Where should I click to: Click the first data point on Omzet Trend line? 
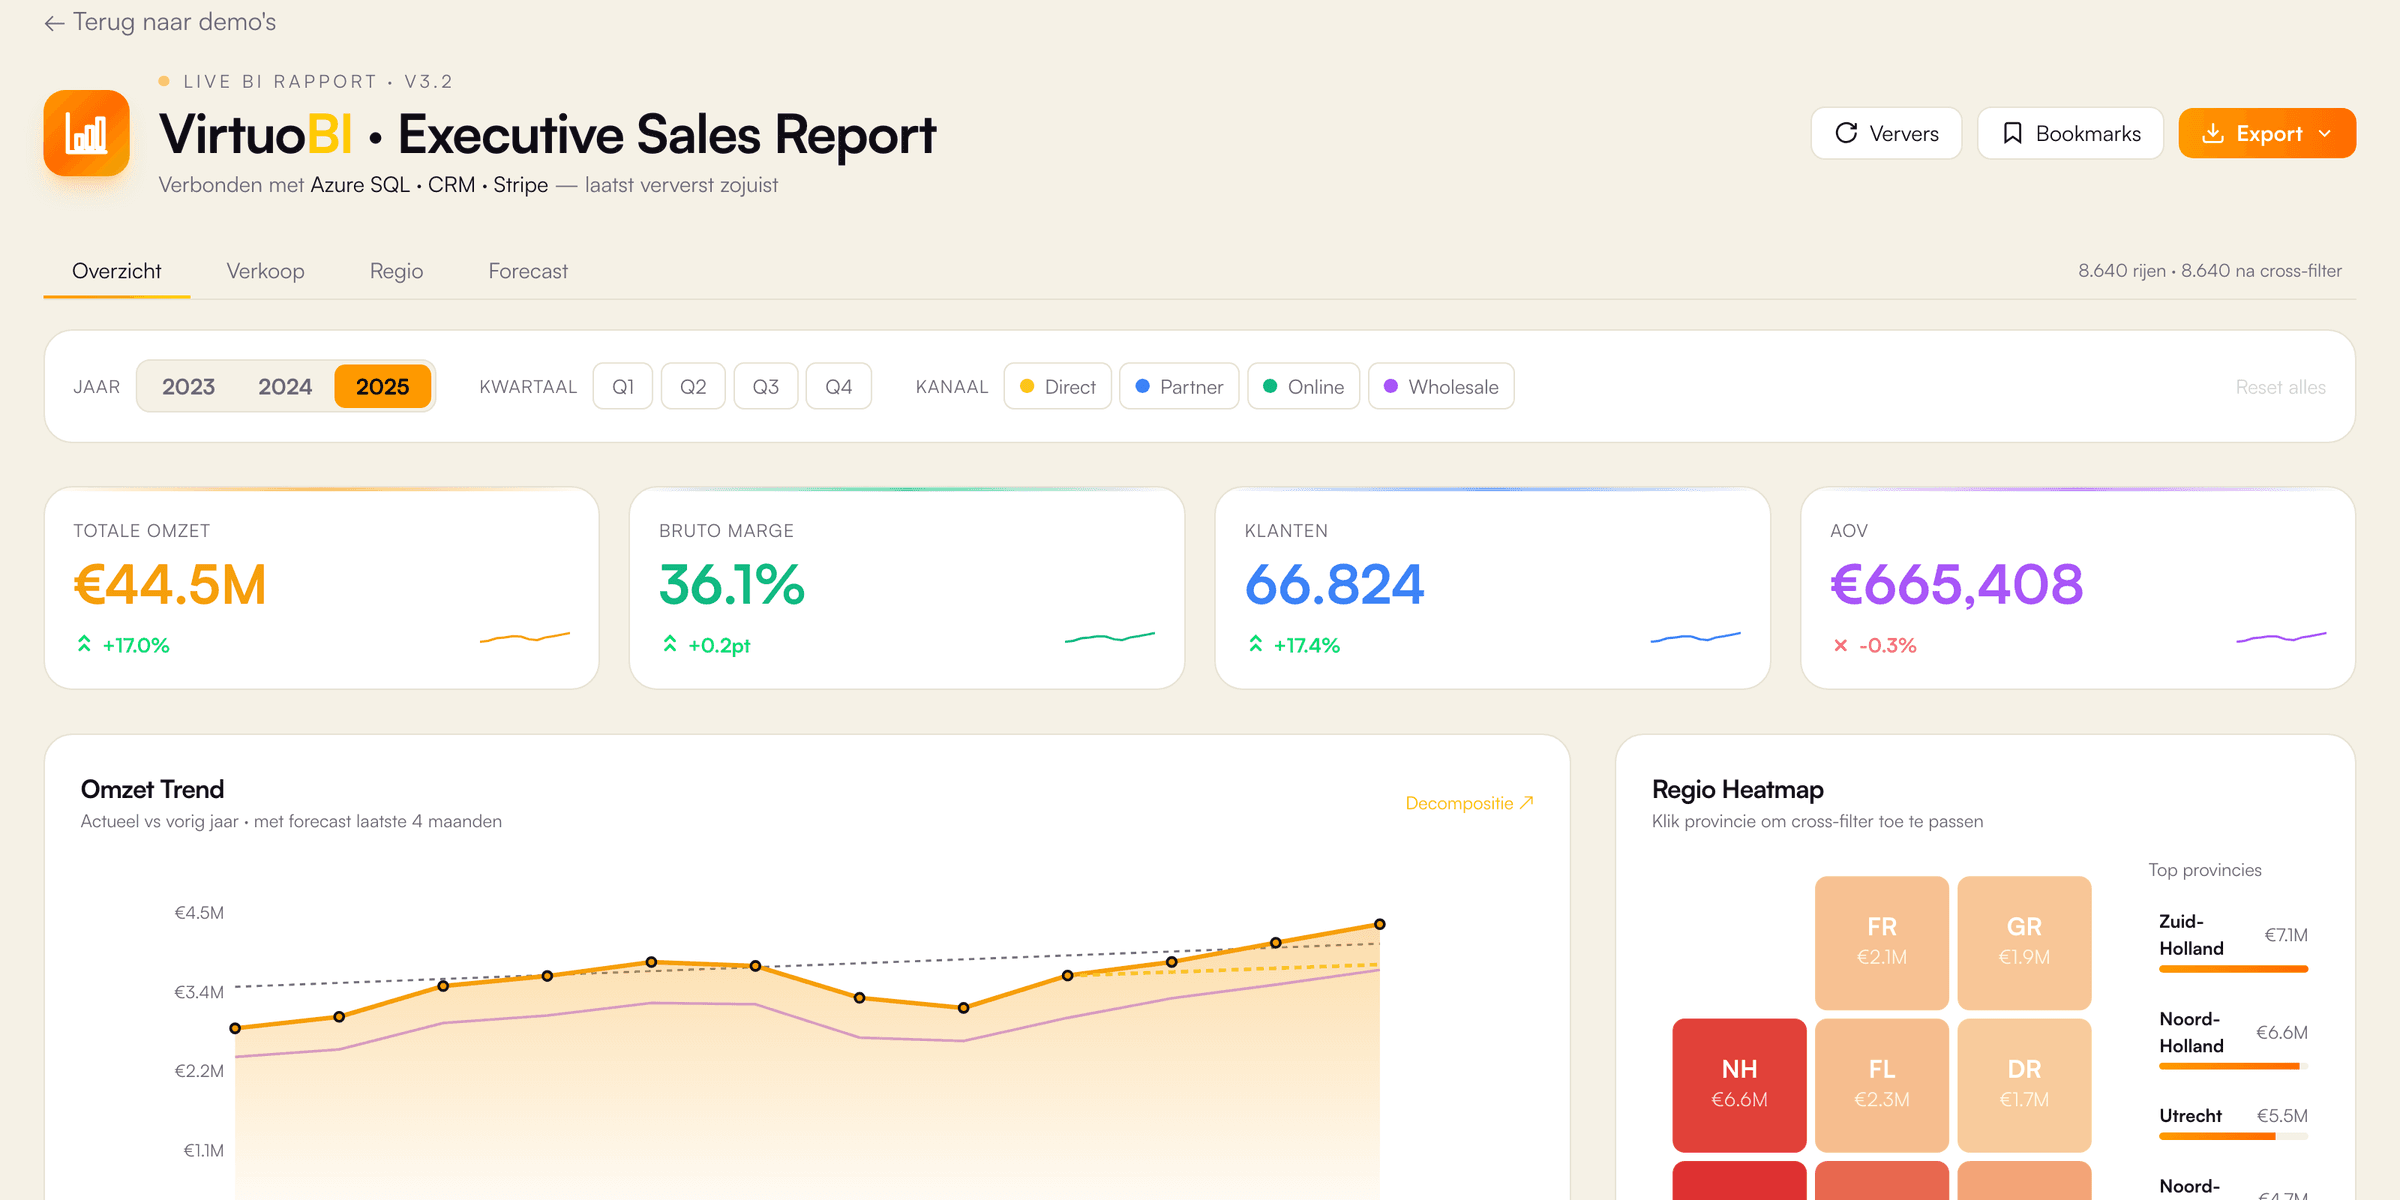click(235, 1028)
